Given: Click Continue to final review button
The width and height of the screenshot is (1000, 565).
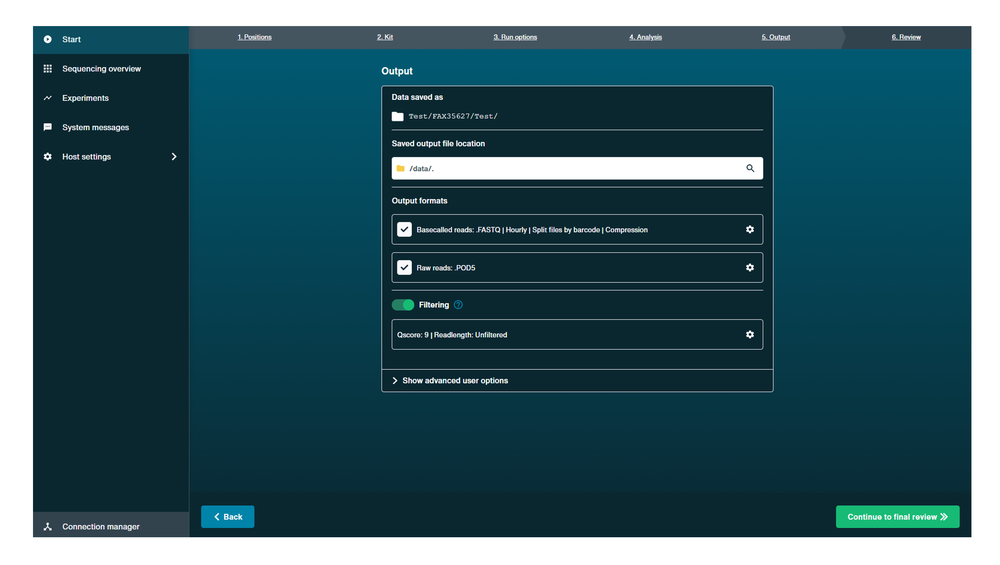Looking at the screenshot, I should (897, 517).
